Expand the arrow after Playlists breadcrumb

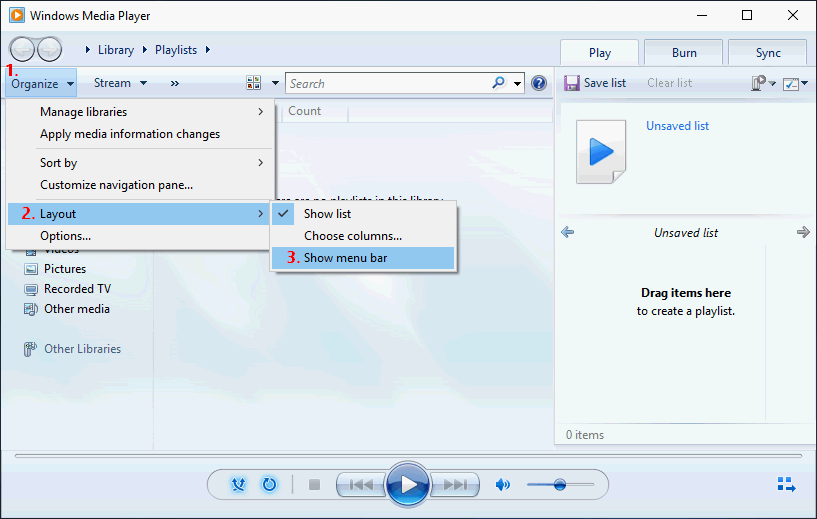[208, 50]
